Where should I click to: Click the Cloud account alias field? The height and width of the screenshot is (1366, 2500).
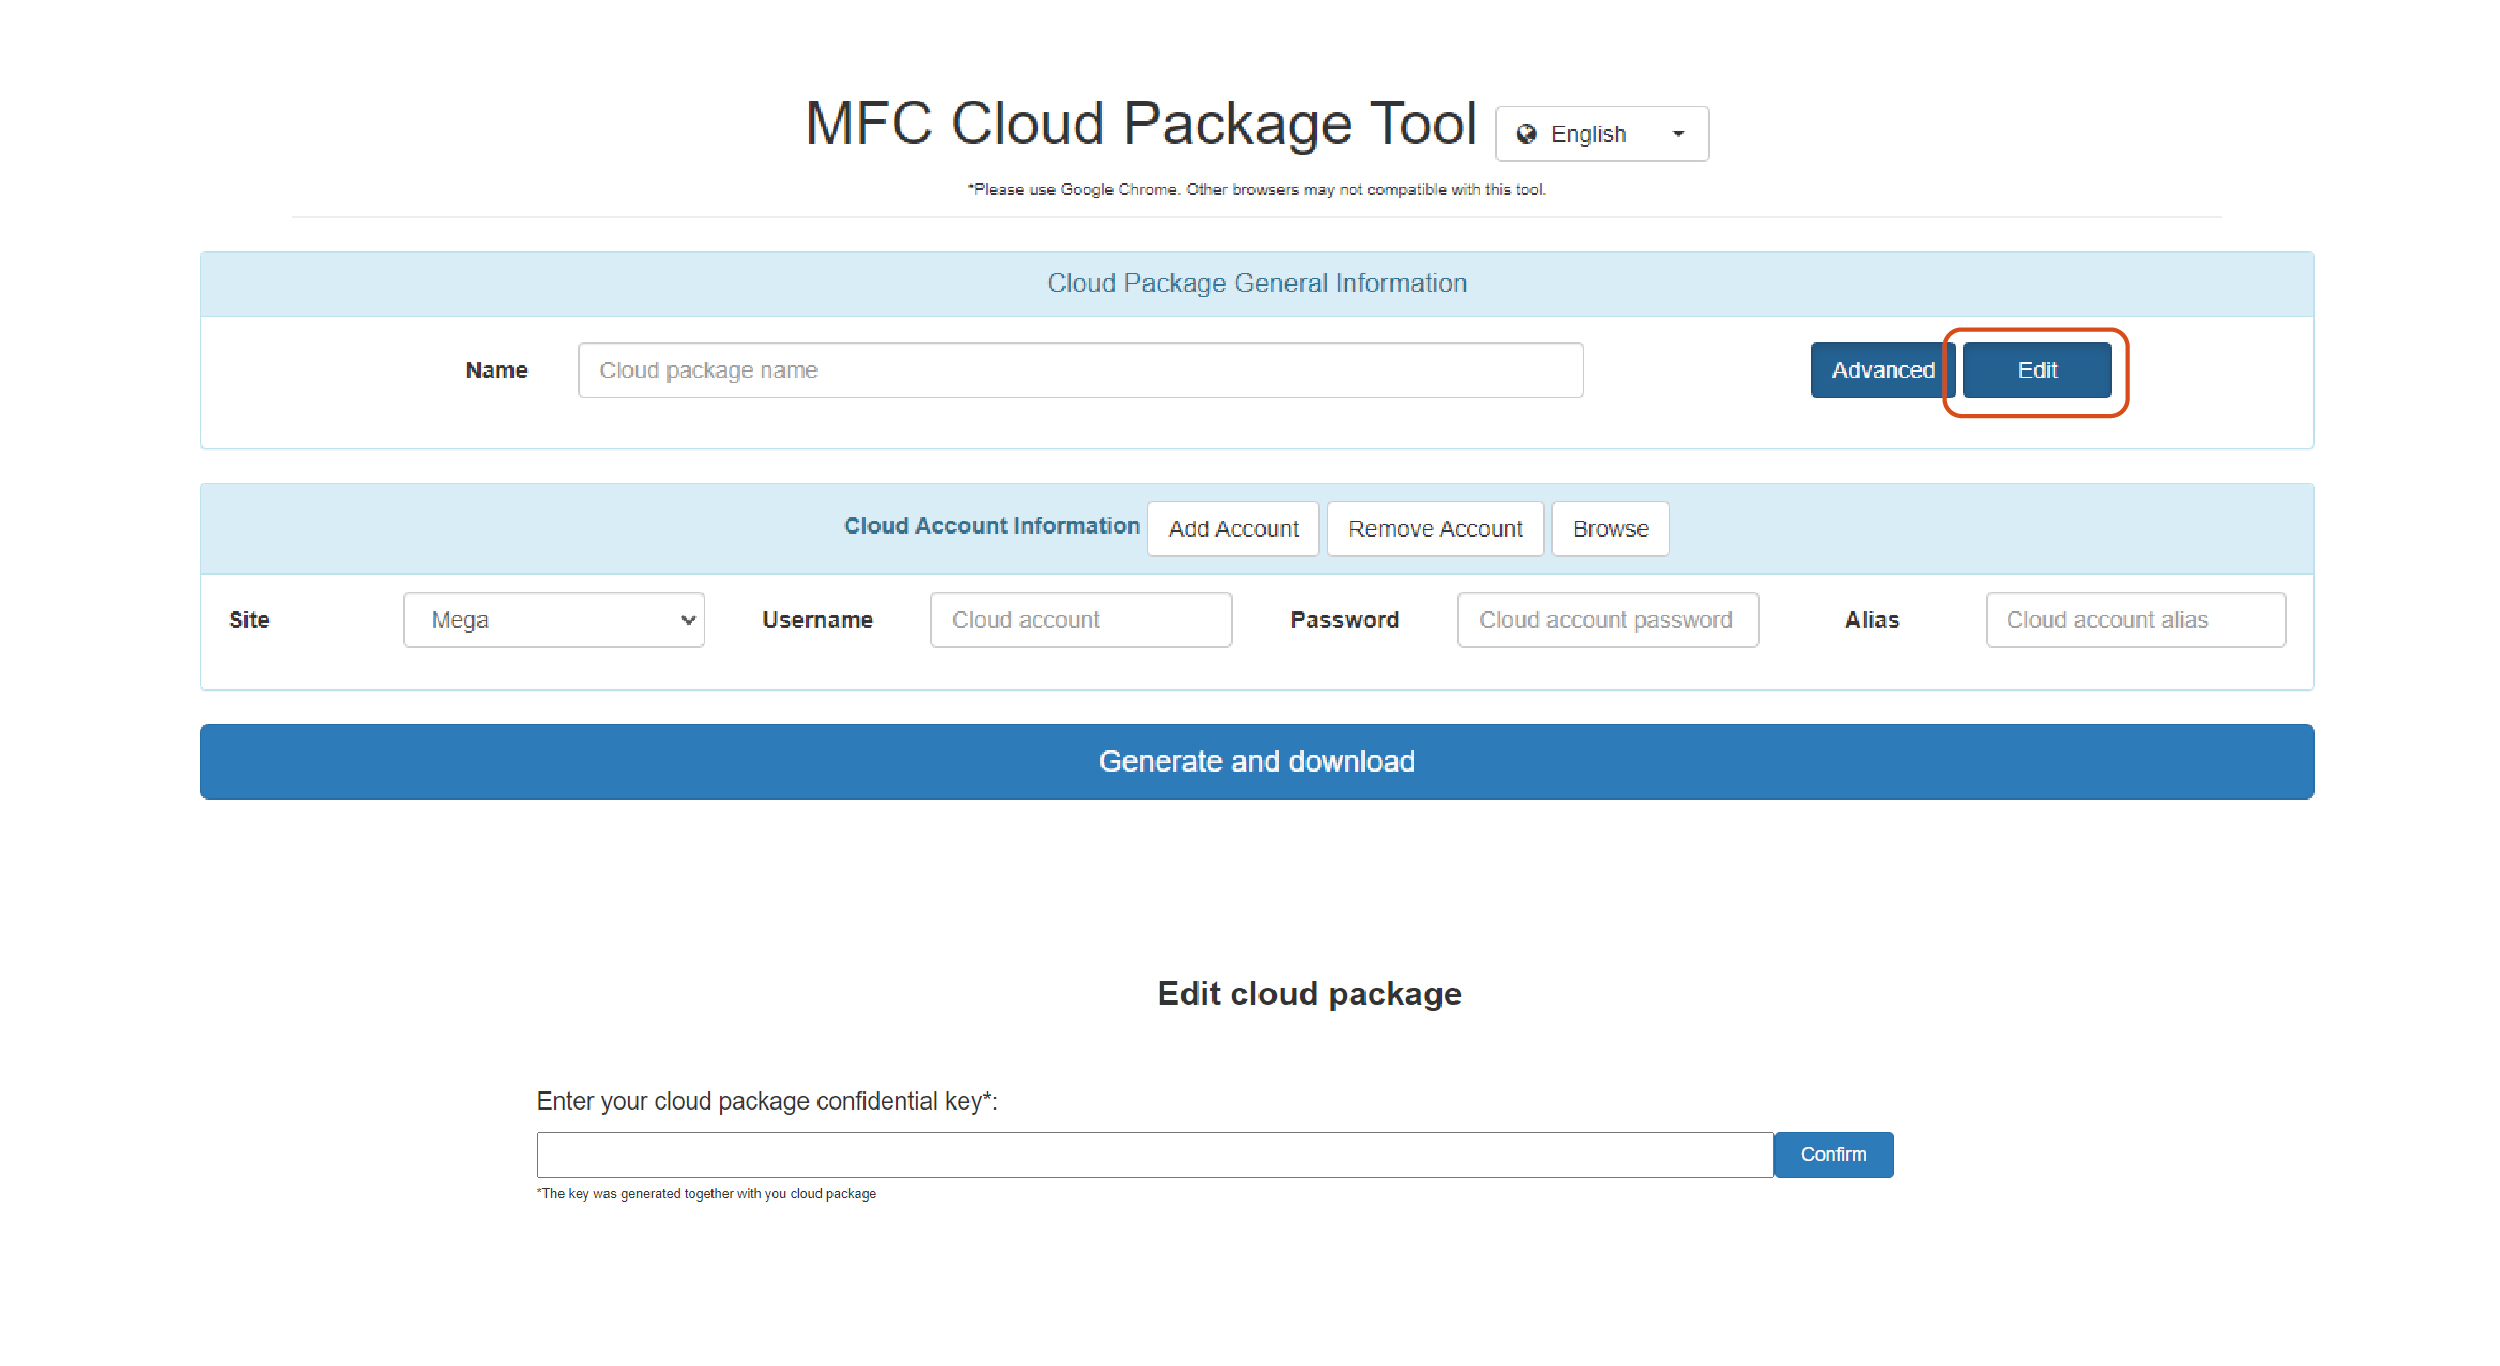click(x=2136, y=620)
